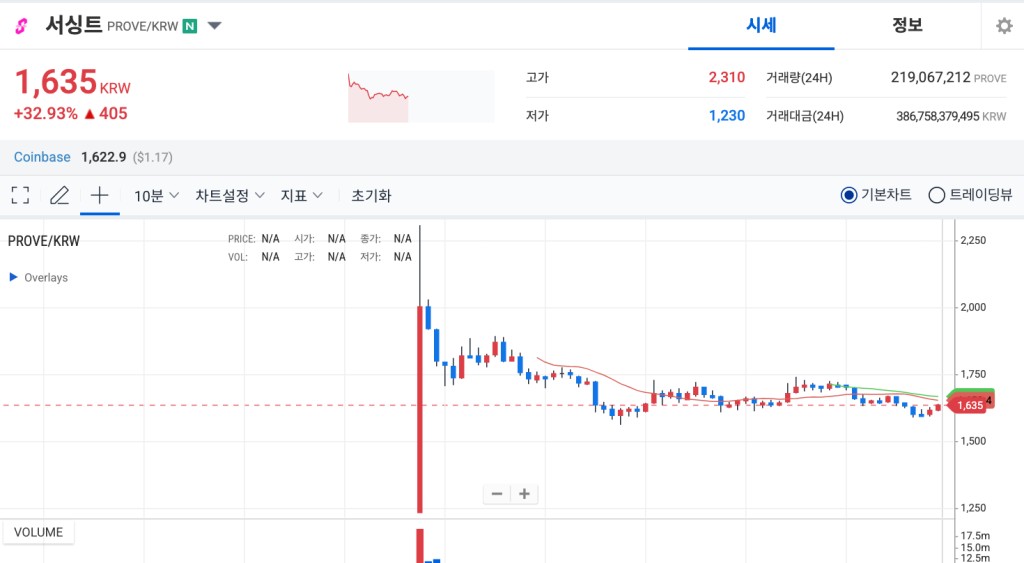This screenshot has height=563, width=1024.
Task: Click the 초기화 reset button
Action: click(x=371, y=195)
